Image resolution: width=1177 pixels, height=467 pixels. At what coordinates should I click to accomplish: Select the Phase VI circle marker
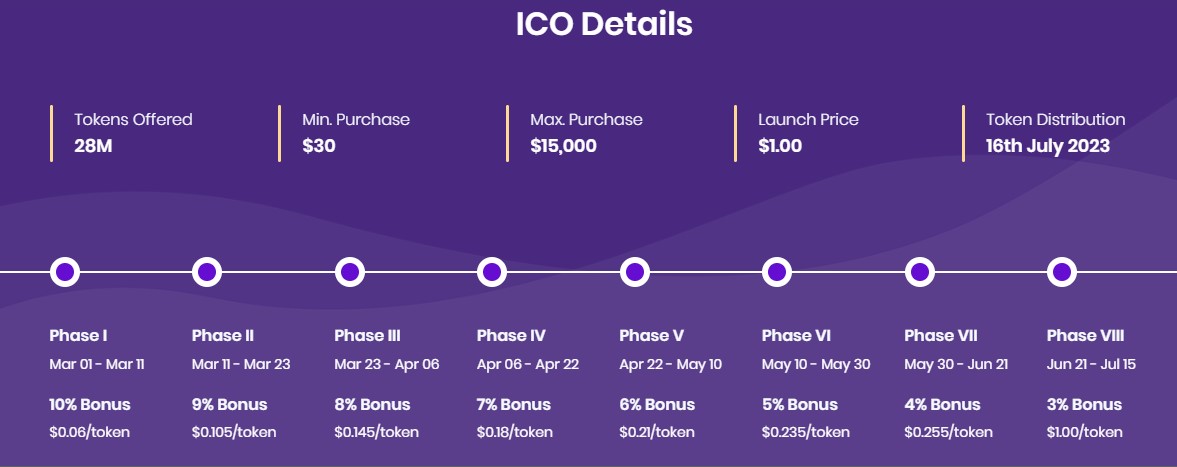(x=777, y=272)
